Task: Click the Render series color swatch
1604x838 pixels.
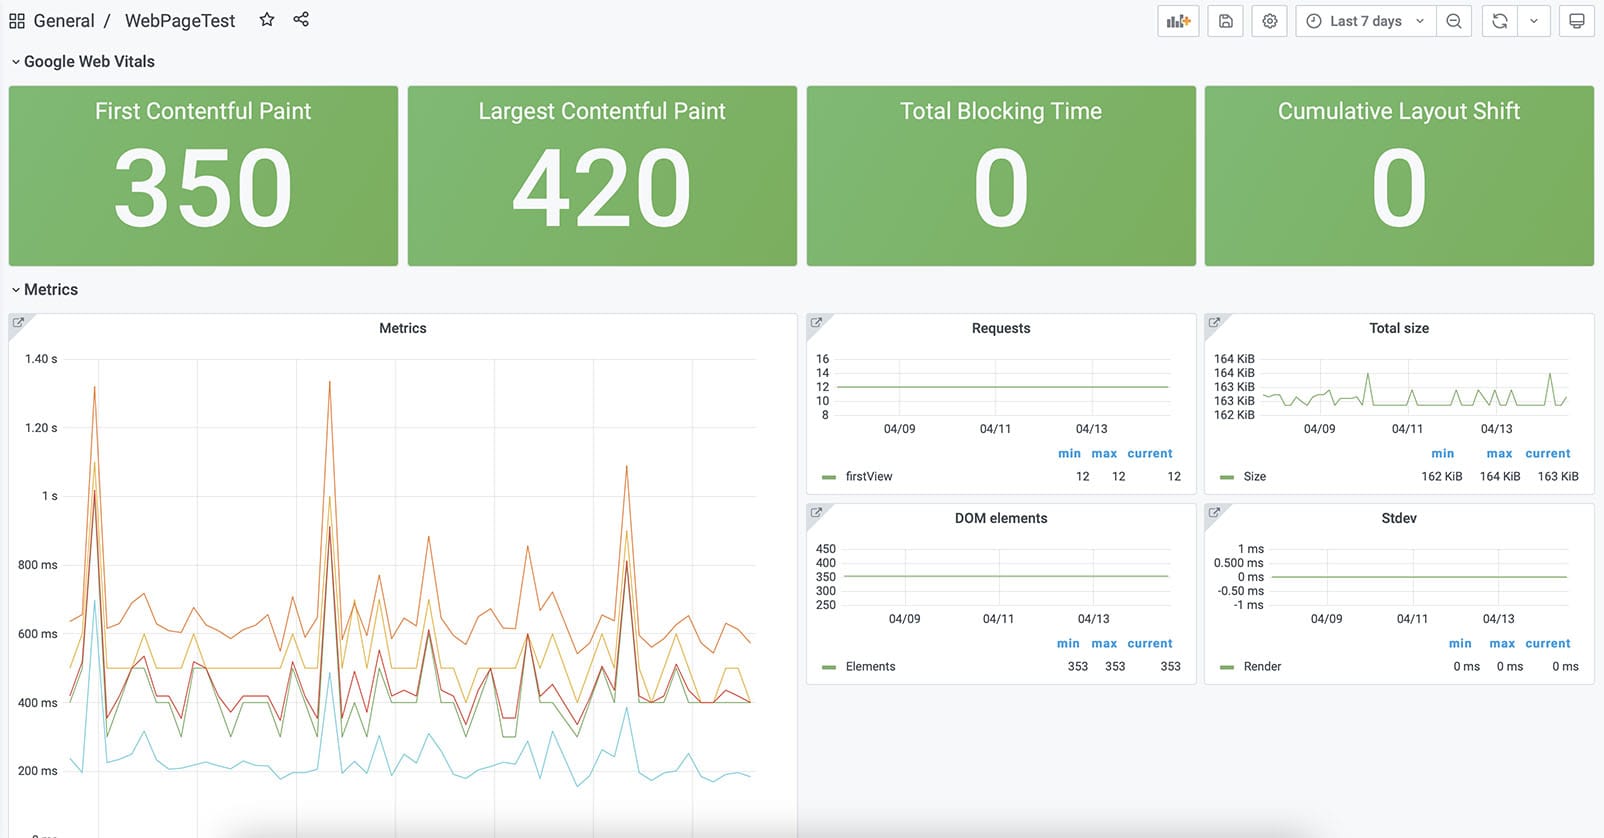Action: click(x=1227, y=667)
